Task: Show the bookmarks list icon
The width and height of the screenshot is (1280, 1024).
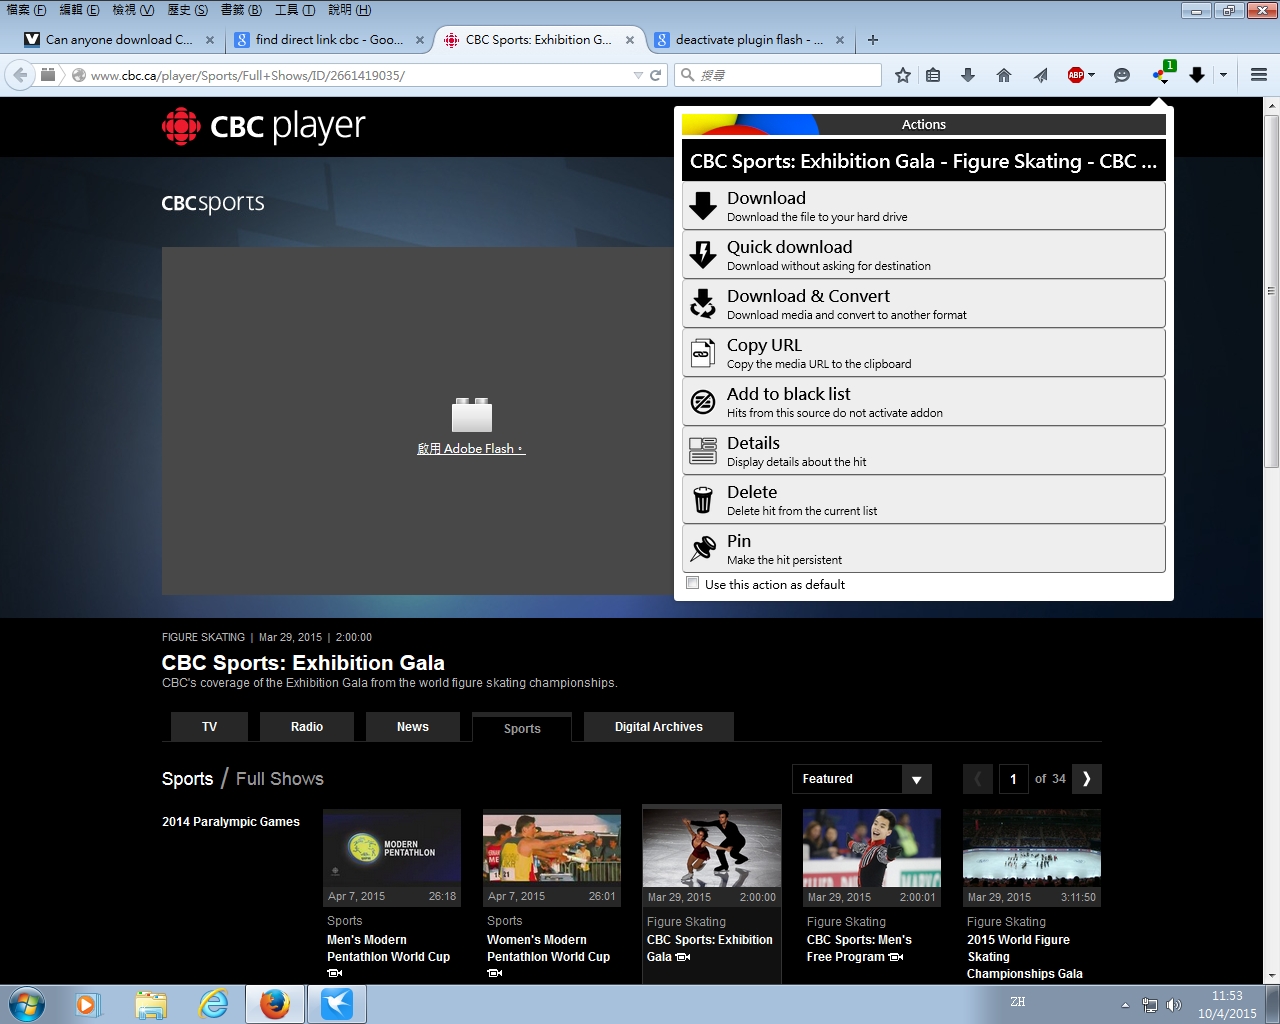Action: coord(933,75)
